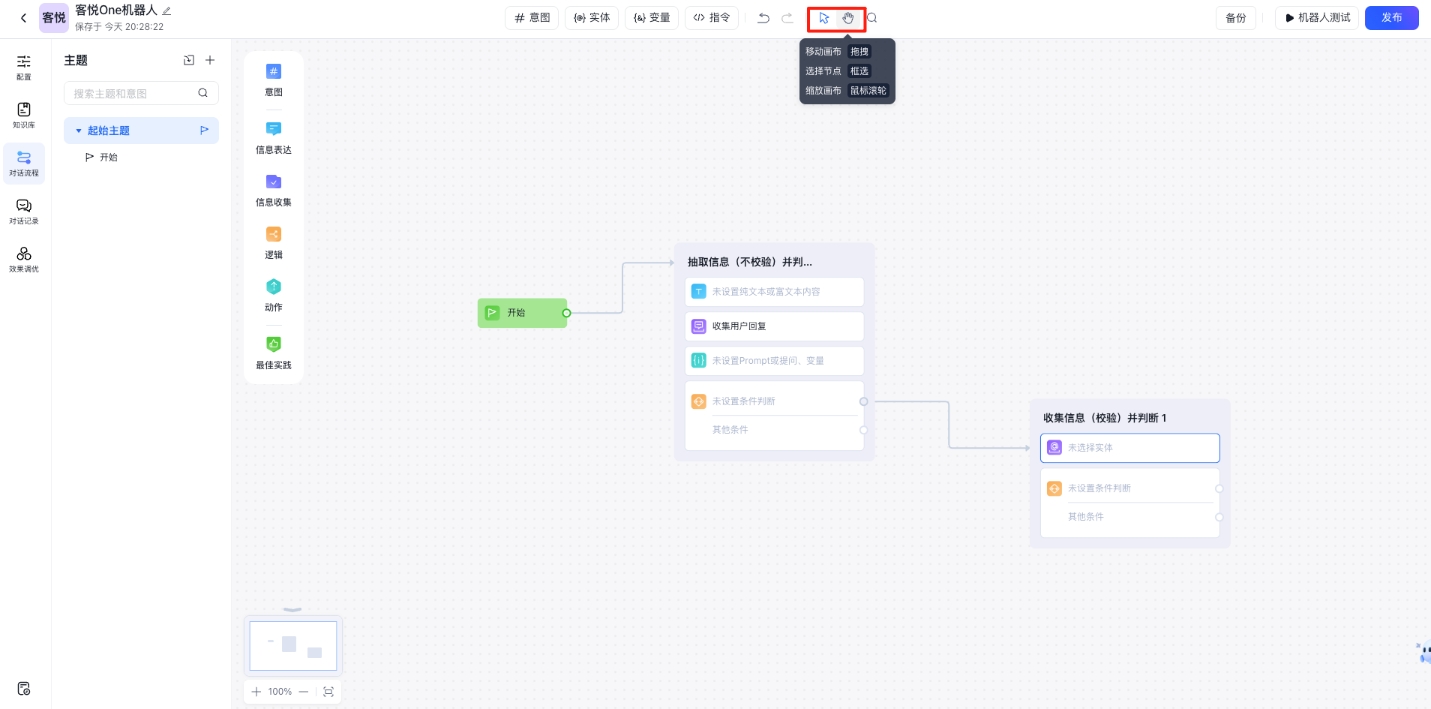Click the 发布 button
The height and width of the screenshot is (709, 1431).
pyautogui.click(x=1391, y=18)
